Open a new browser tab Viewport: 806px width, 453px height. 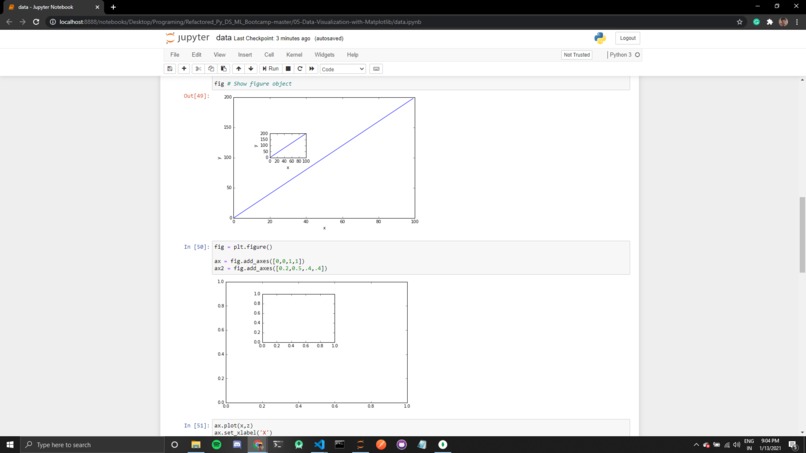click(x=113, y=7)
